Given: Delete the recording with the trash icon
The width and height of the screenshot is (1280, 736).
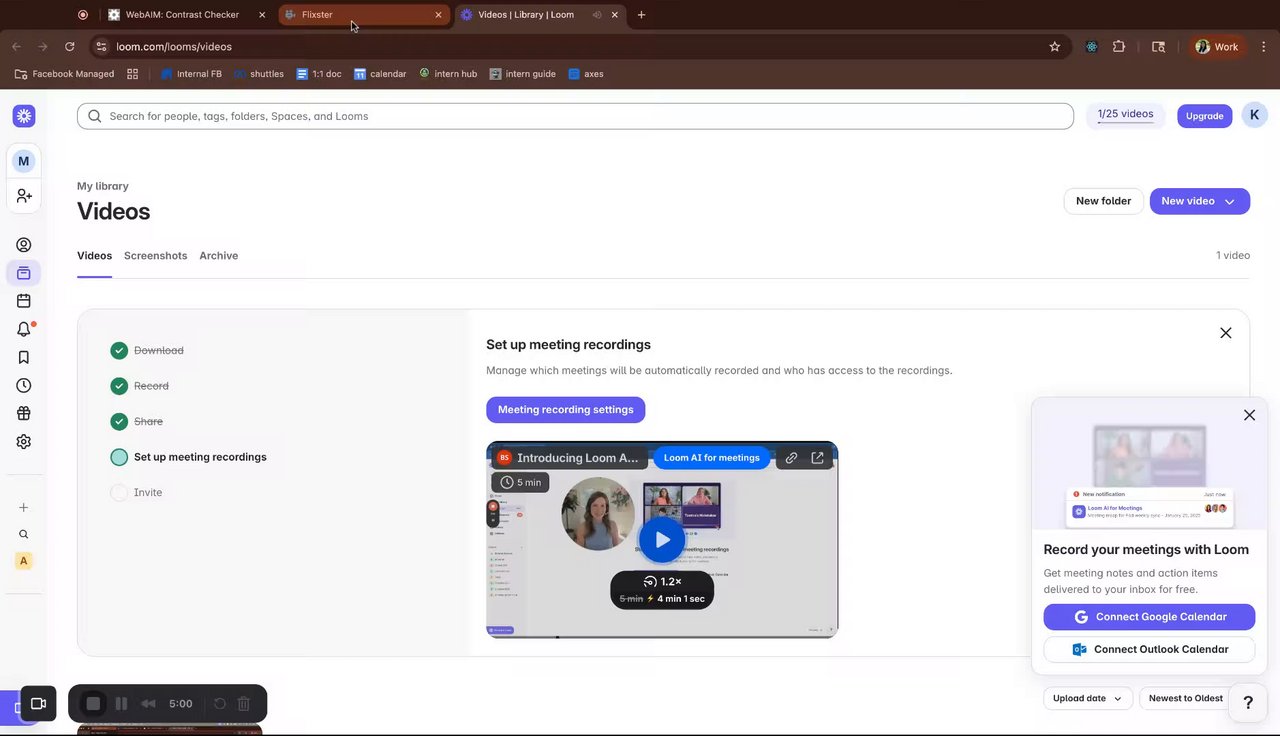Looking at the screenshot, I should click(244, 704).
